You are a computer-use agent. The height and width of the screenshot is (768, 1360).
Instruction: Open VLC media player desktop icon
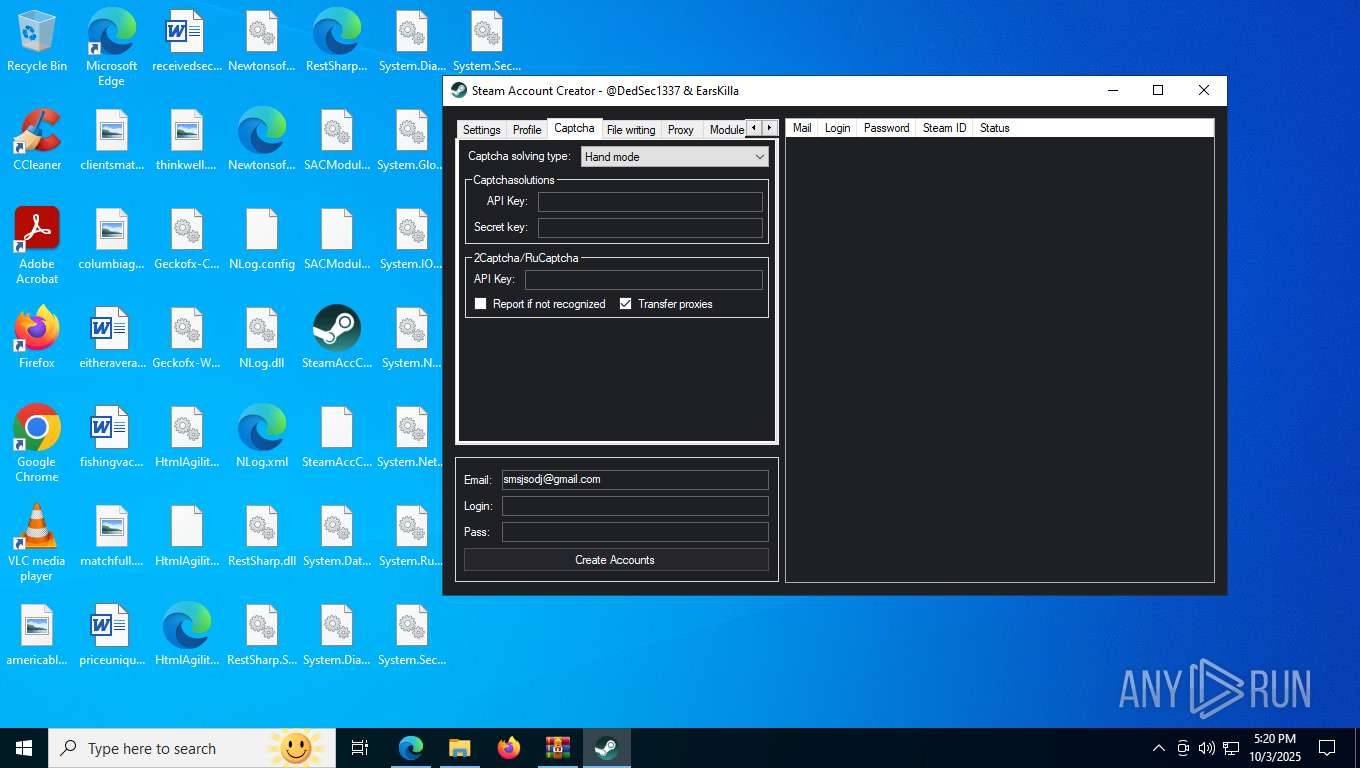[37, 542]
